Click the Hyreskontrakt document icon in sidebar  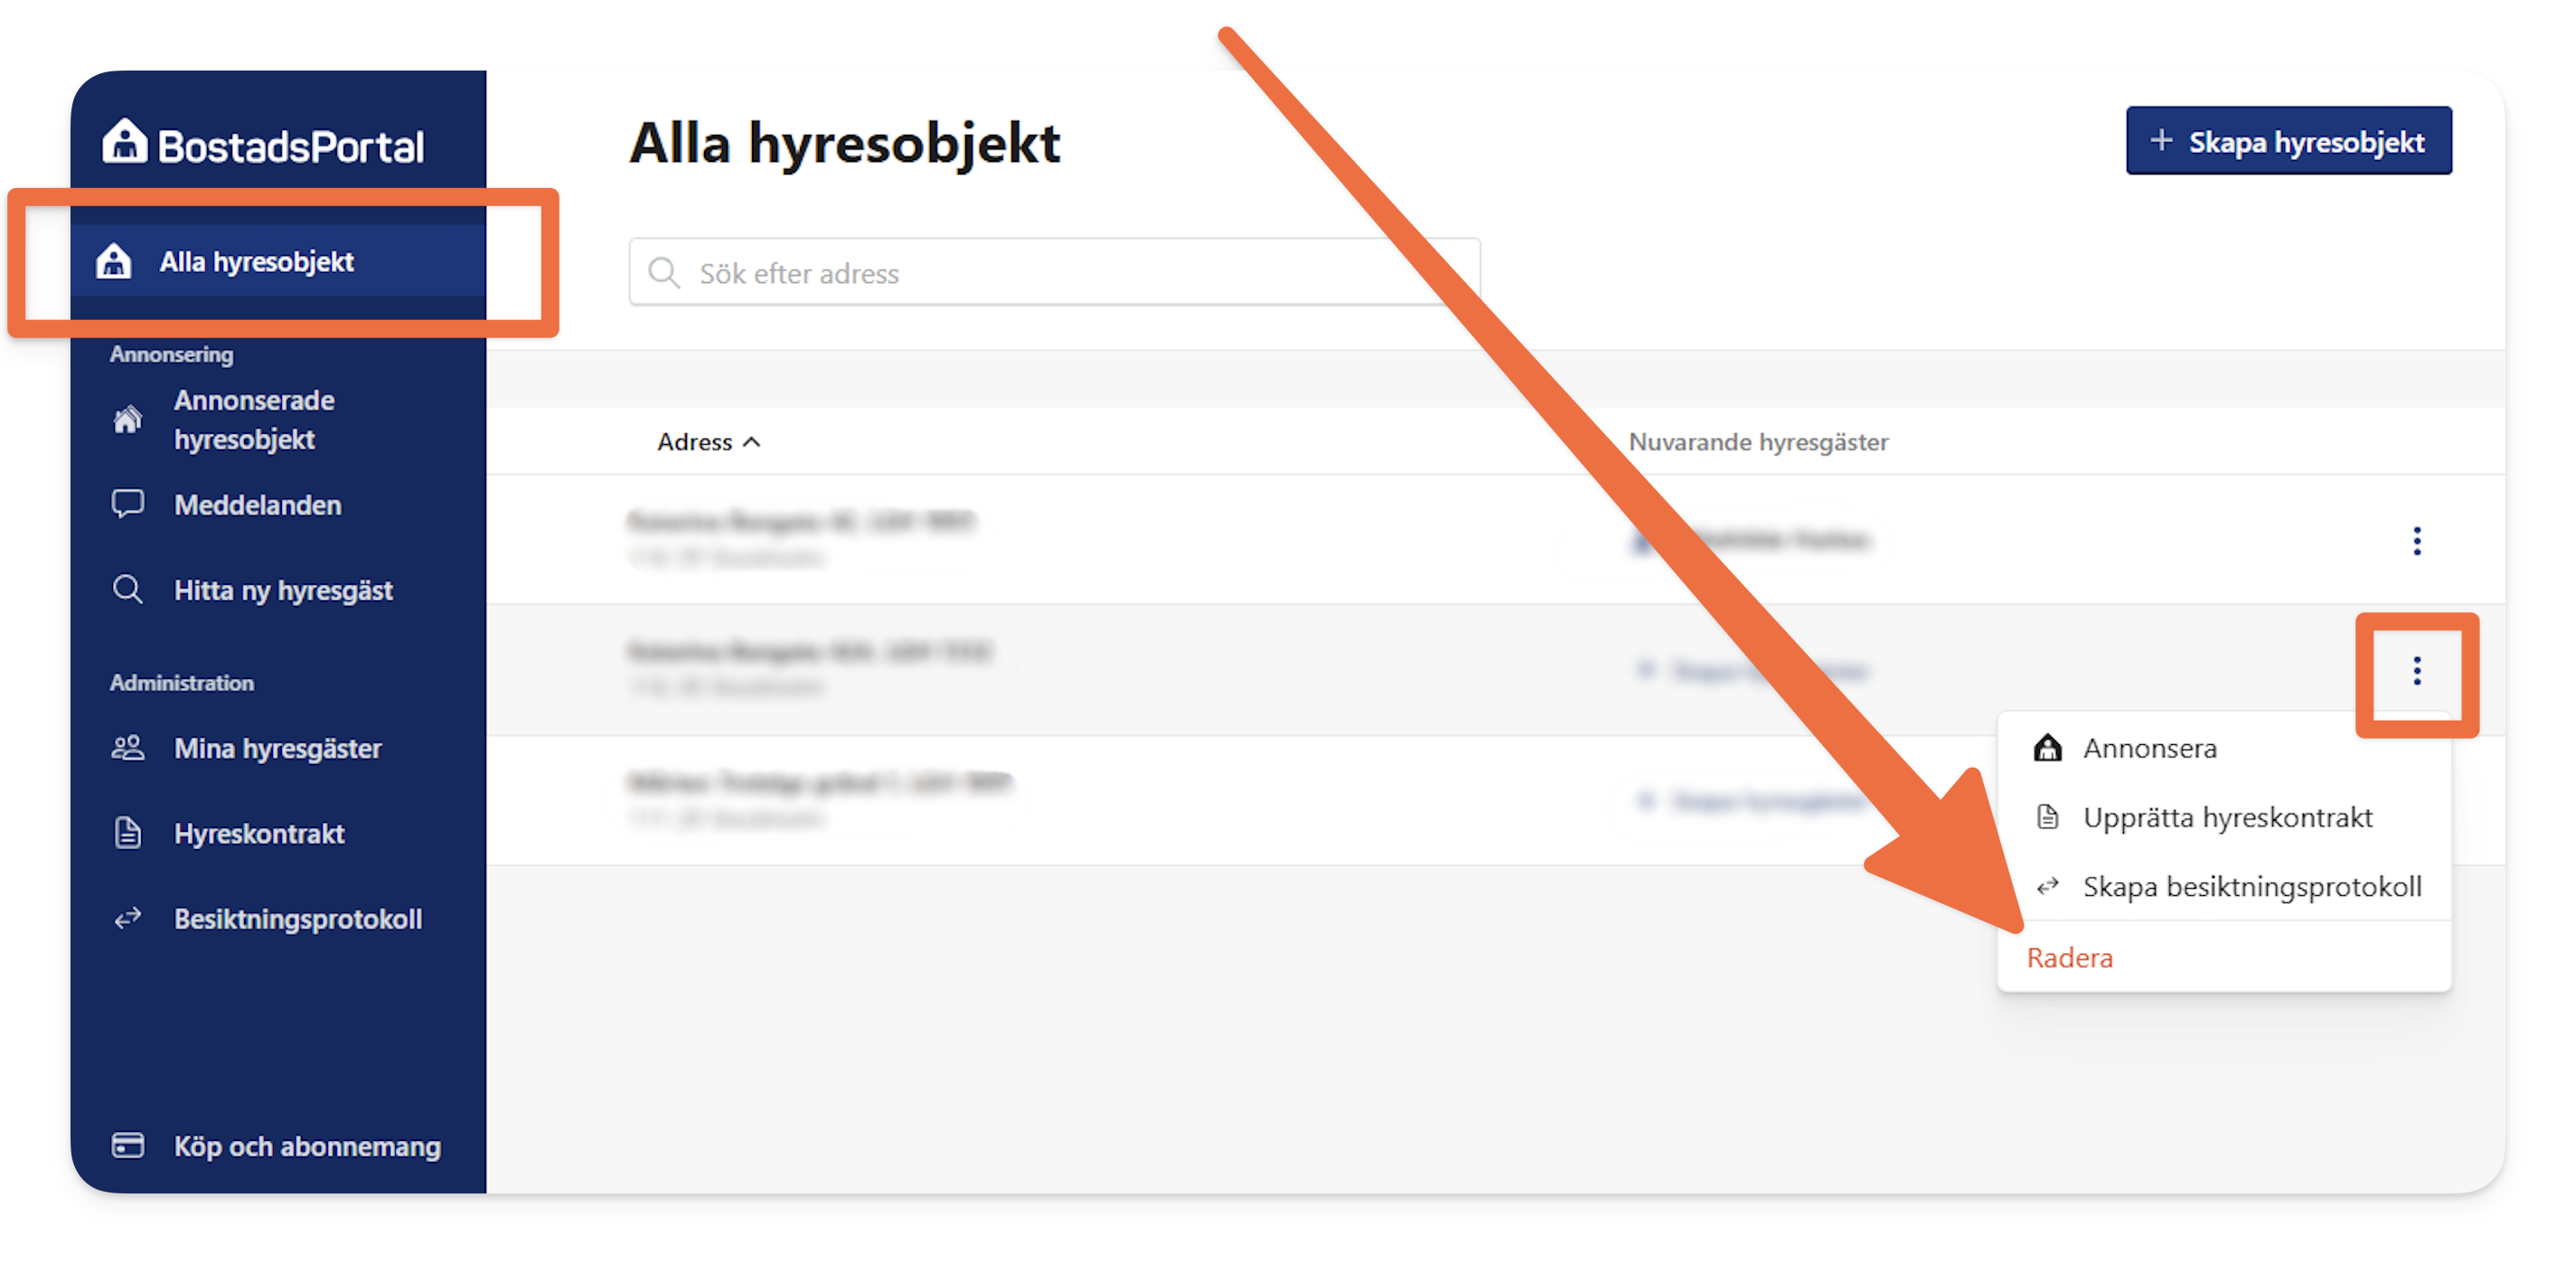tap(127, 832)
